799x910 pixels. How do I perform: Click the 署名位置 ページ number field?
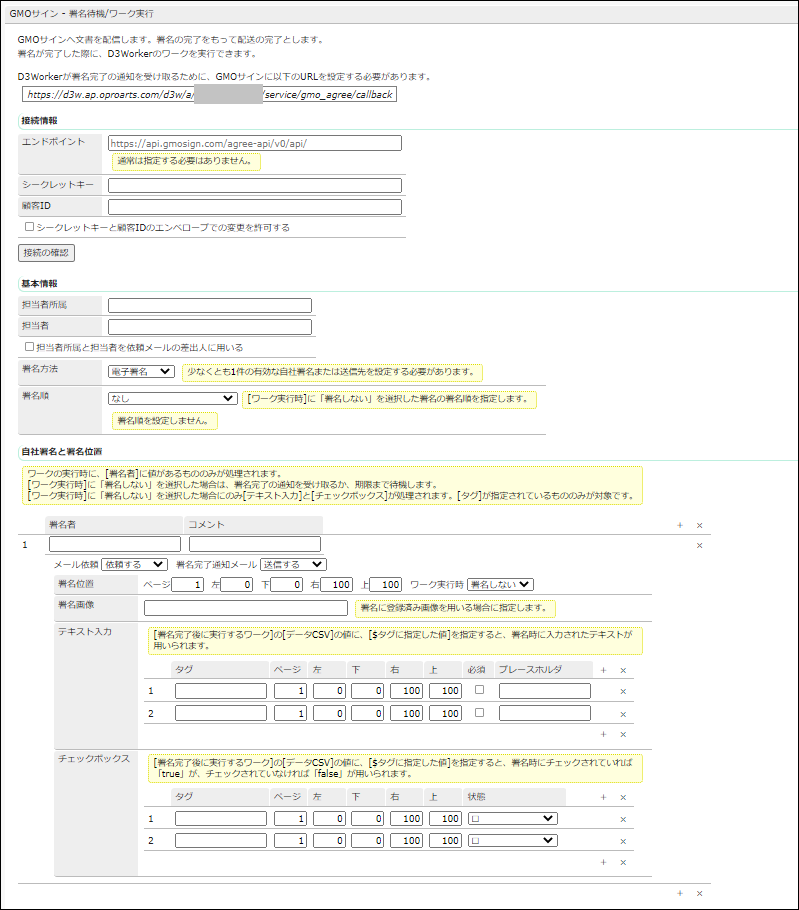coord(187,584)
